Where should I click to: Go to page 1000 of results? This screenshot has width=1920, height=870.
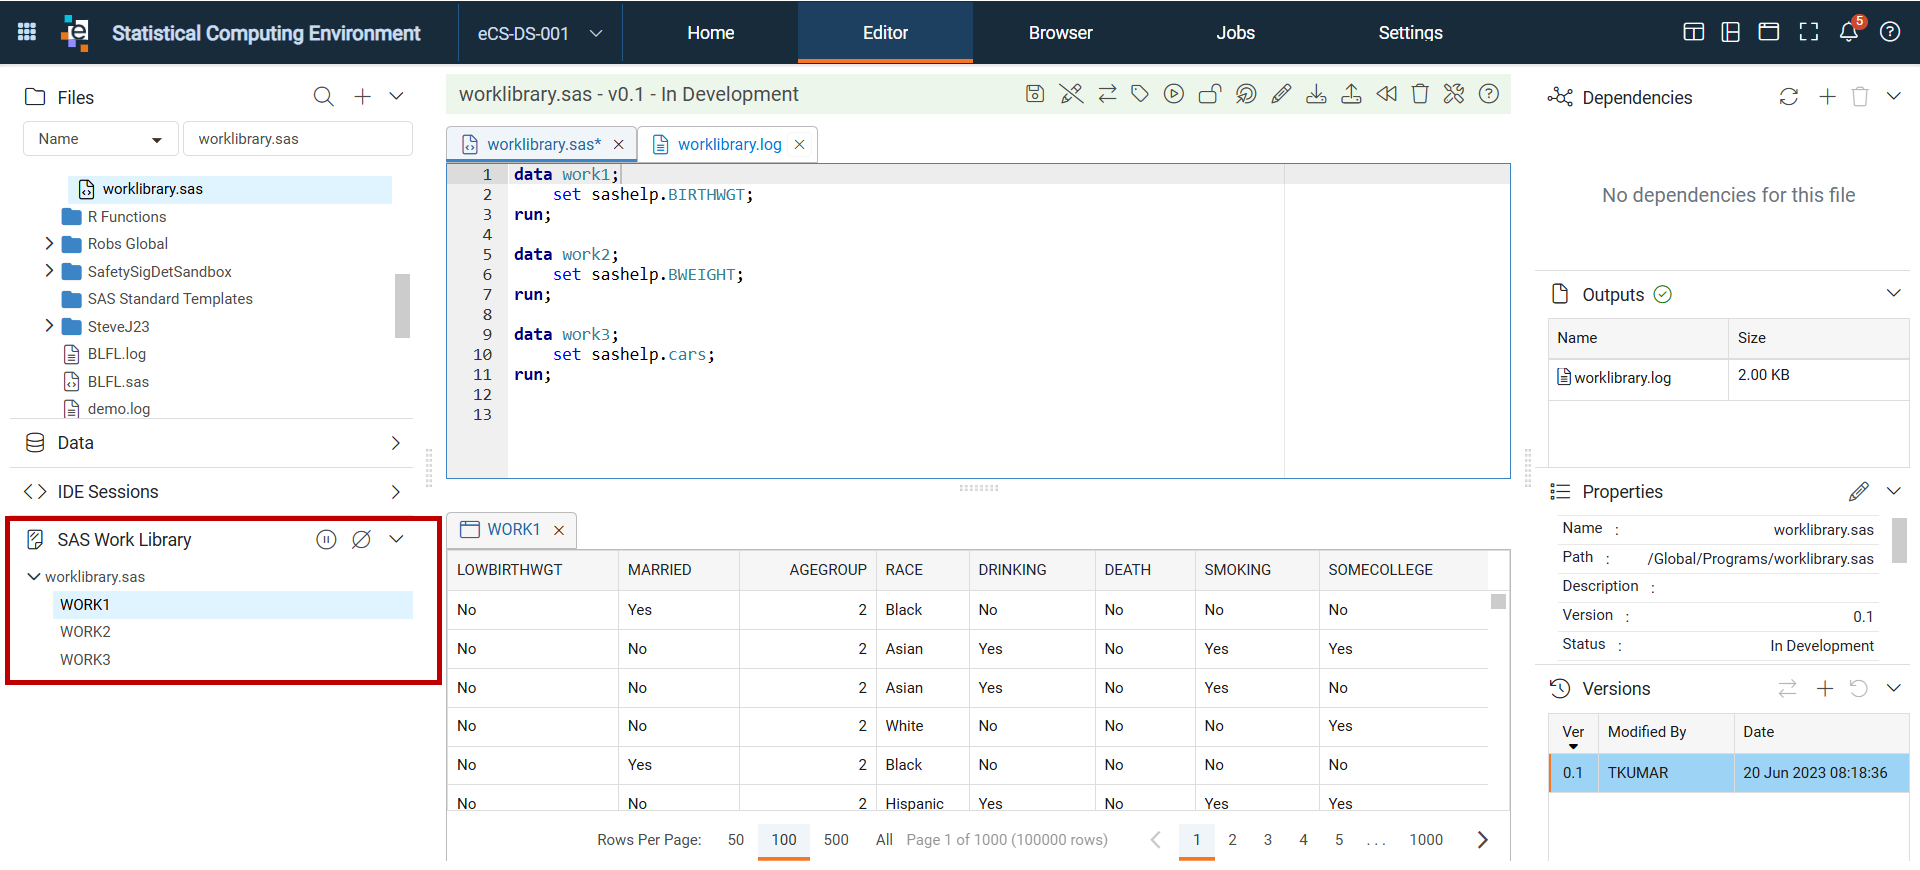point(1426,840)
